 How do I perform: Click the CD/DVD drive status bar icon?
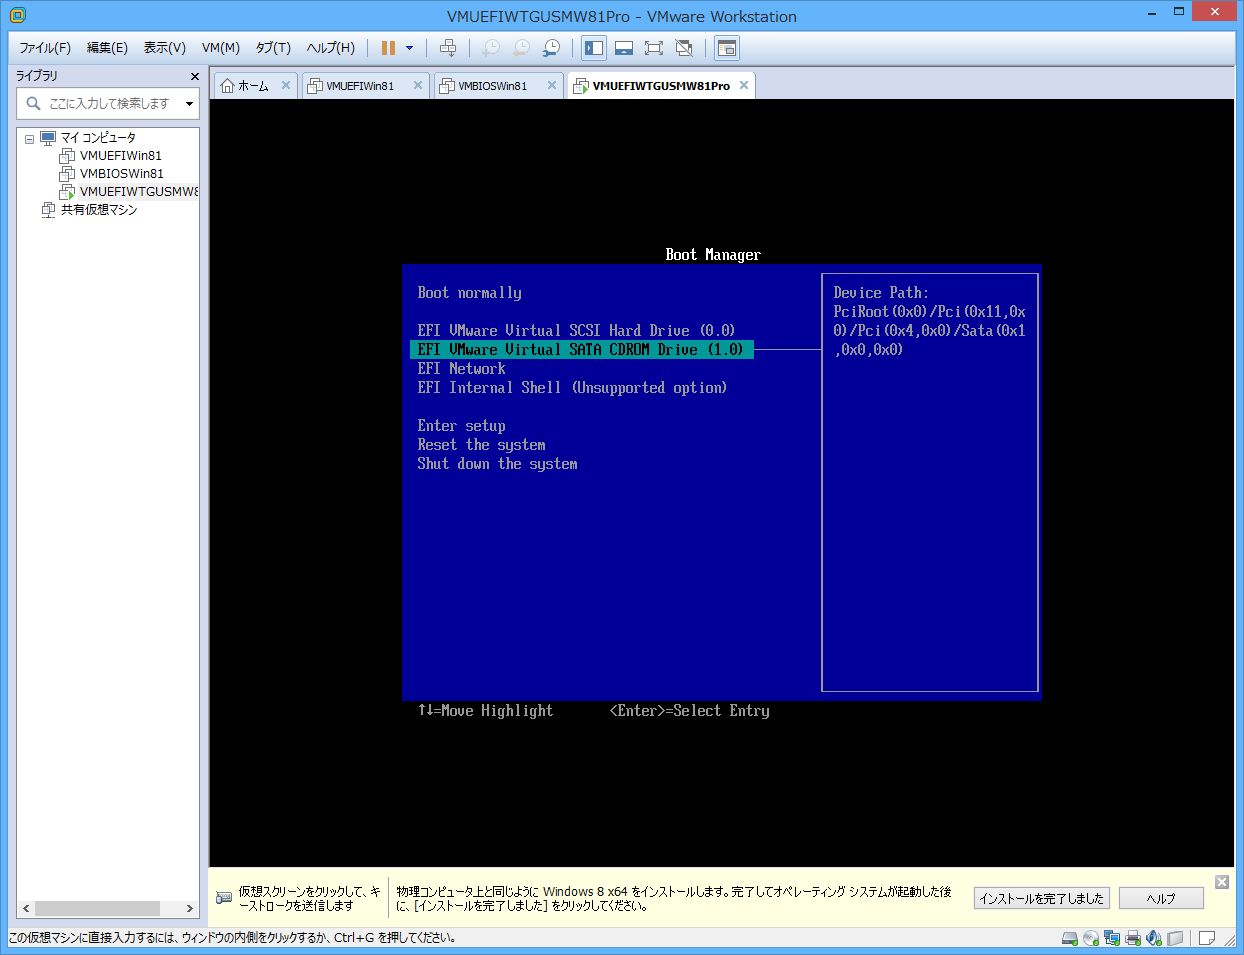pos(1091,938)
